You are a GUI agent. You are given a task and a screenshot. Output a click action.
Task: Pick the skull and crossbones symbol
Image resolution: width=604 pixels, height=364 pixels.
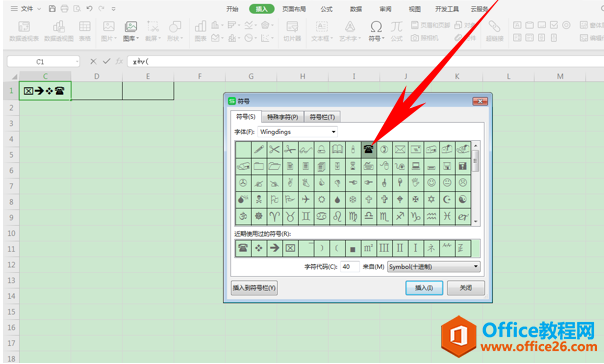258,199
